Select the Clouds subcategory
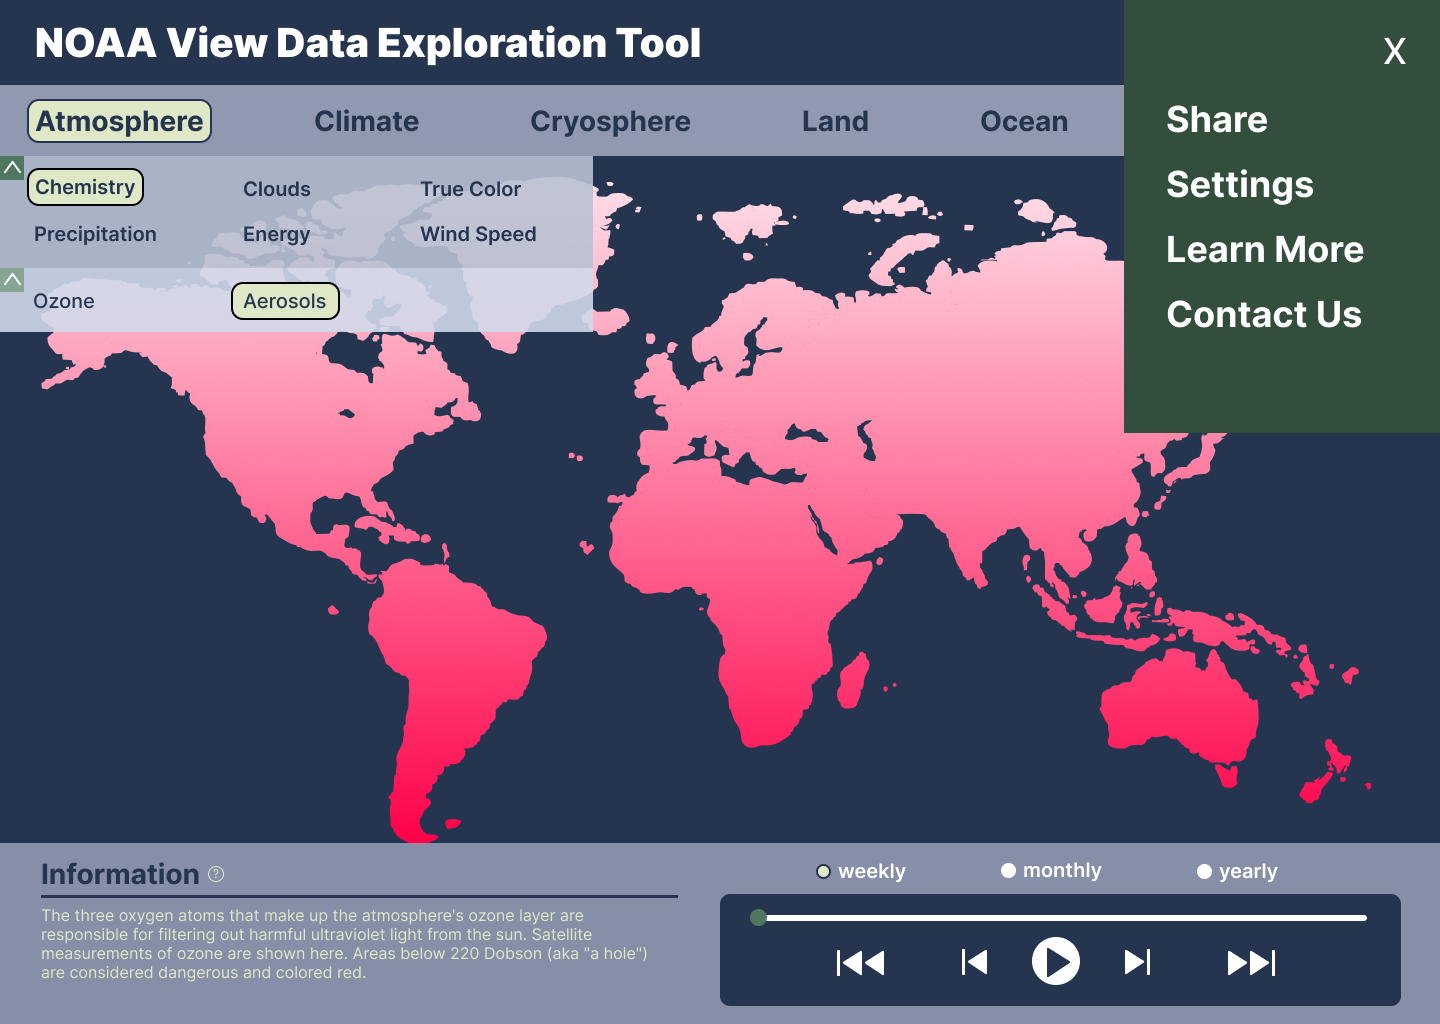 pyautogui.click(x=277, y=189)
